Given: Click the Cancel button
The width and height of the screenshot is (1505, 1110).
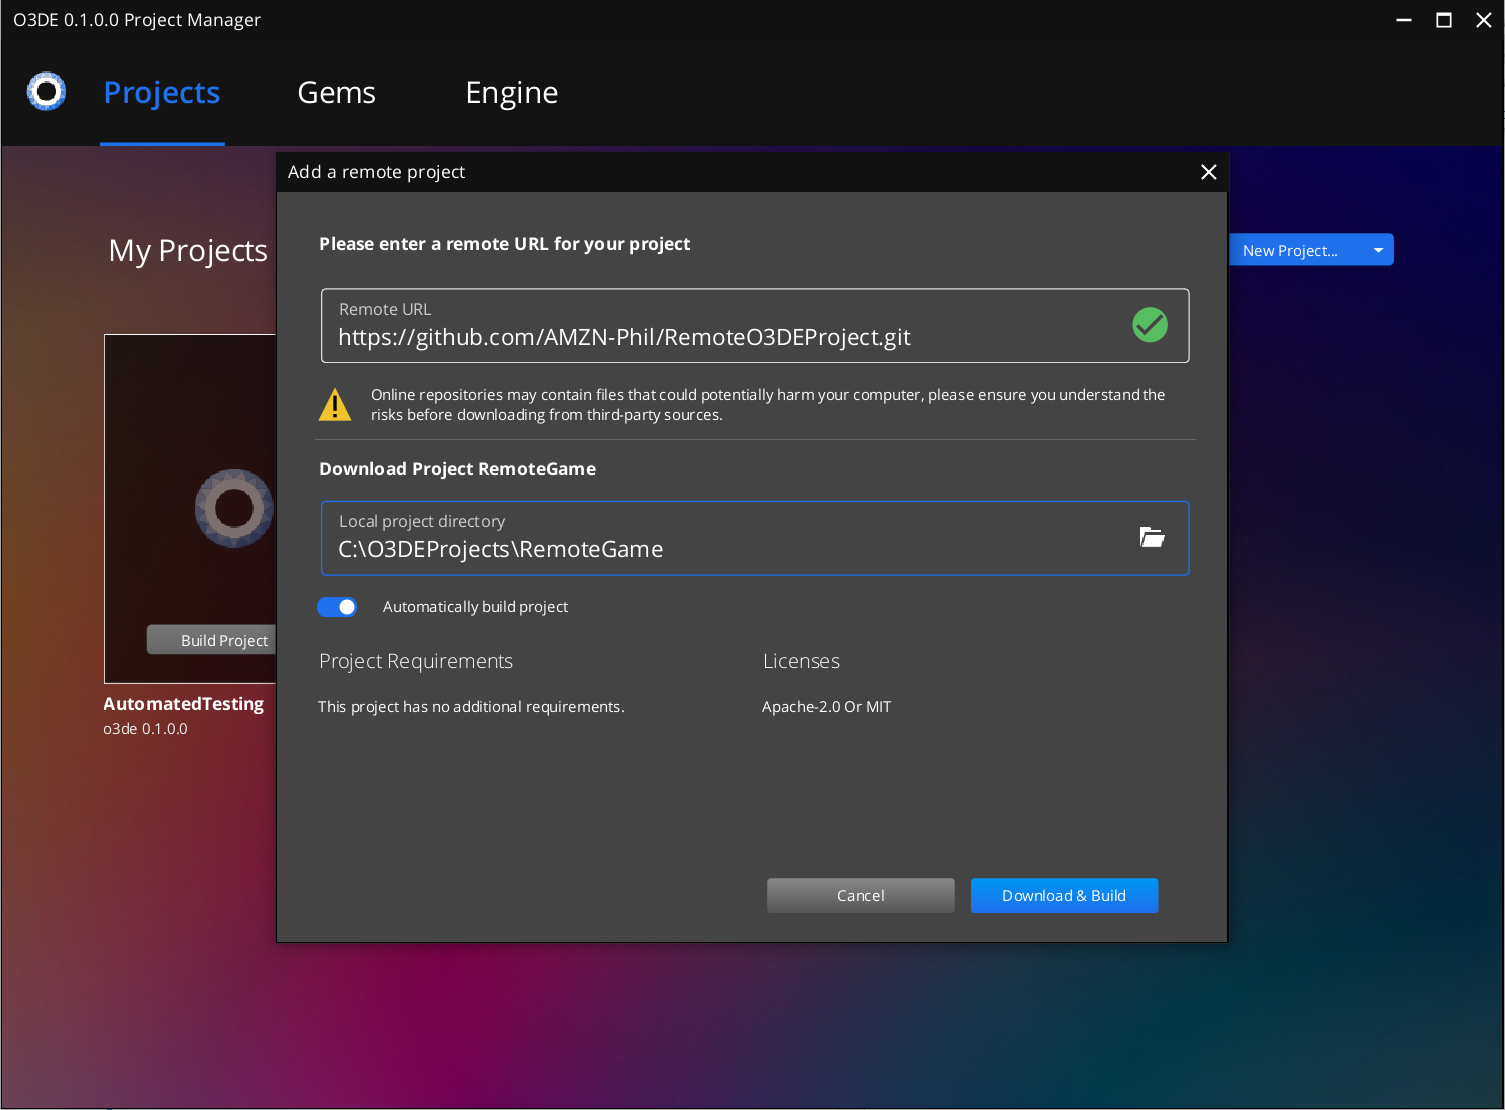Looking at the screenshot, I should point(860,895).
